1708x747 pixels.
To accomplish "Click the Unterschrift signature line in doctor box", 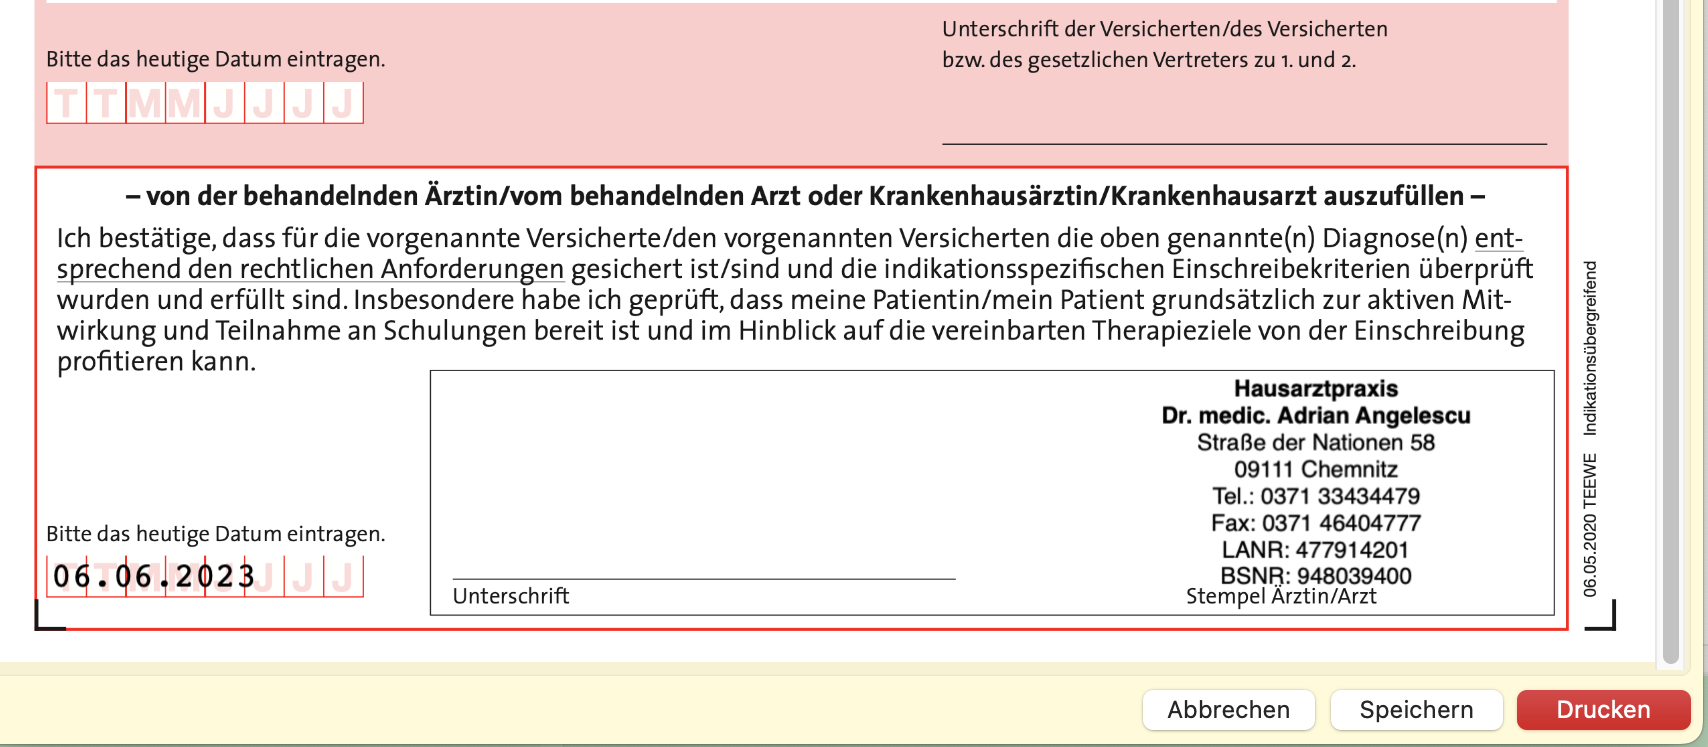I will tap(704, 578).
